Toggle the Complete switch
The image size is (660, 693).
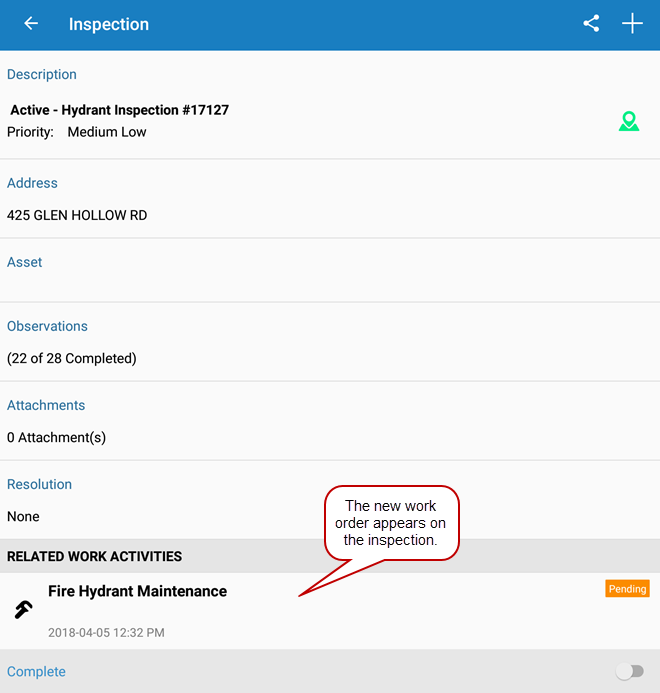629,672
